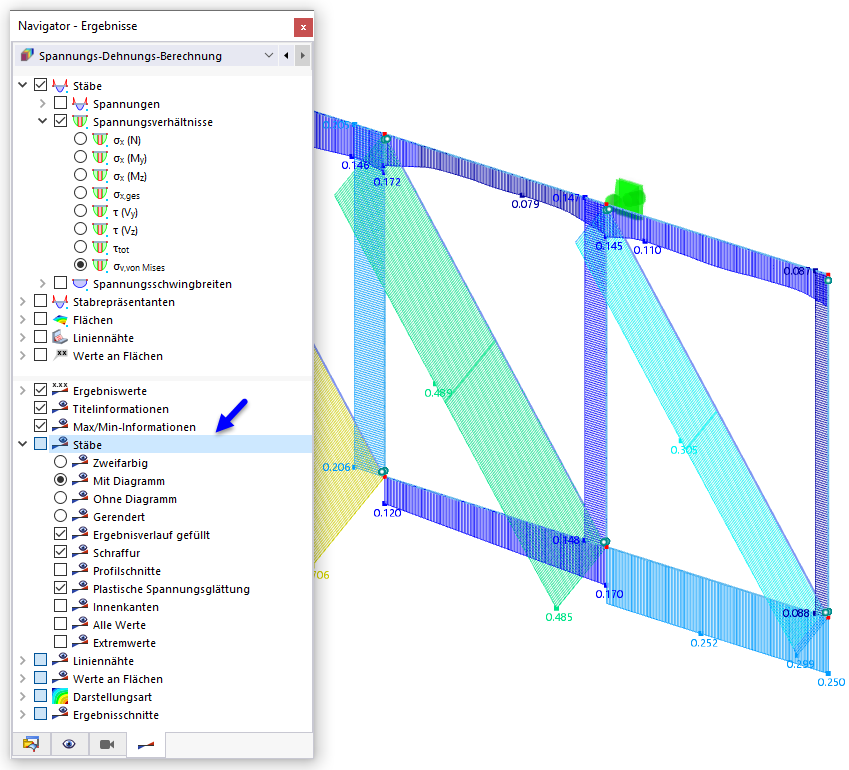Click the Liniennähte weld icon
Viewport: 849px width, 770px height.
click(x=60, y=337)
